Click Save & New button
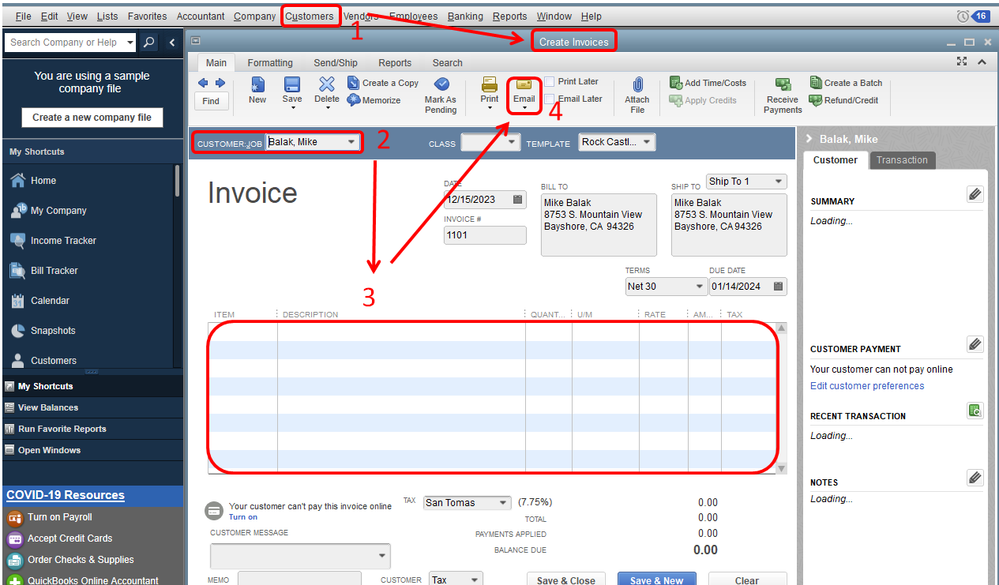Screen dimensions: 999x585 tap(656, 580)
